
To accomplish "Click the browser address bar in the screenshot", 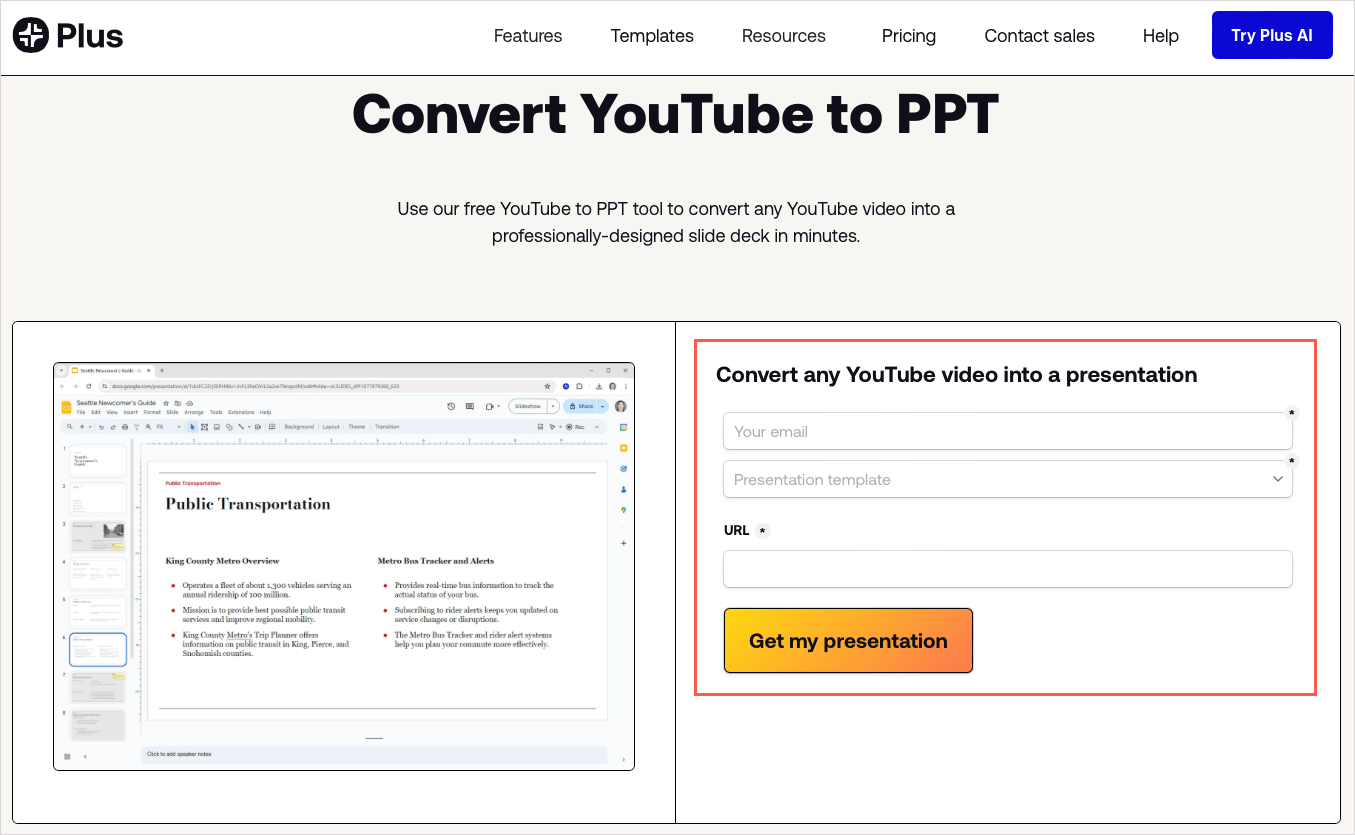I will [x=327, y=386].
